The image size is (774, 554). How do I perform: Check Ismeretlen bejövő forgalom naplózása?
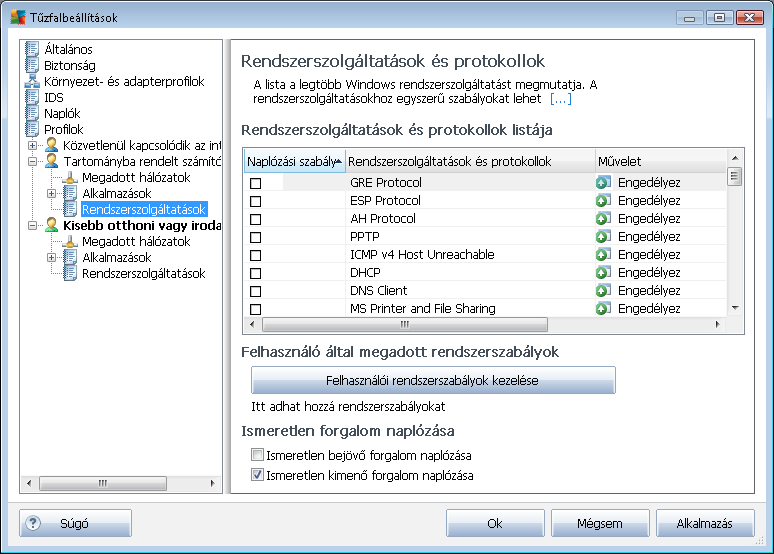pos(257,454)
